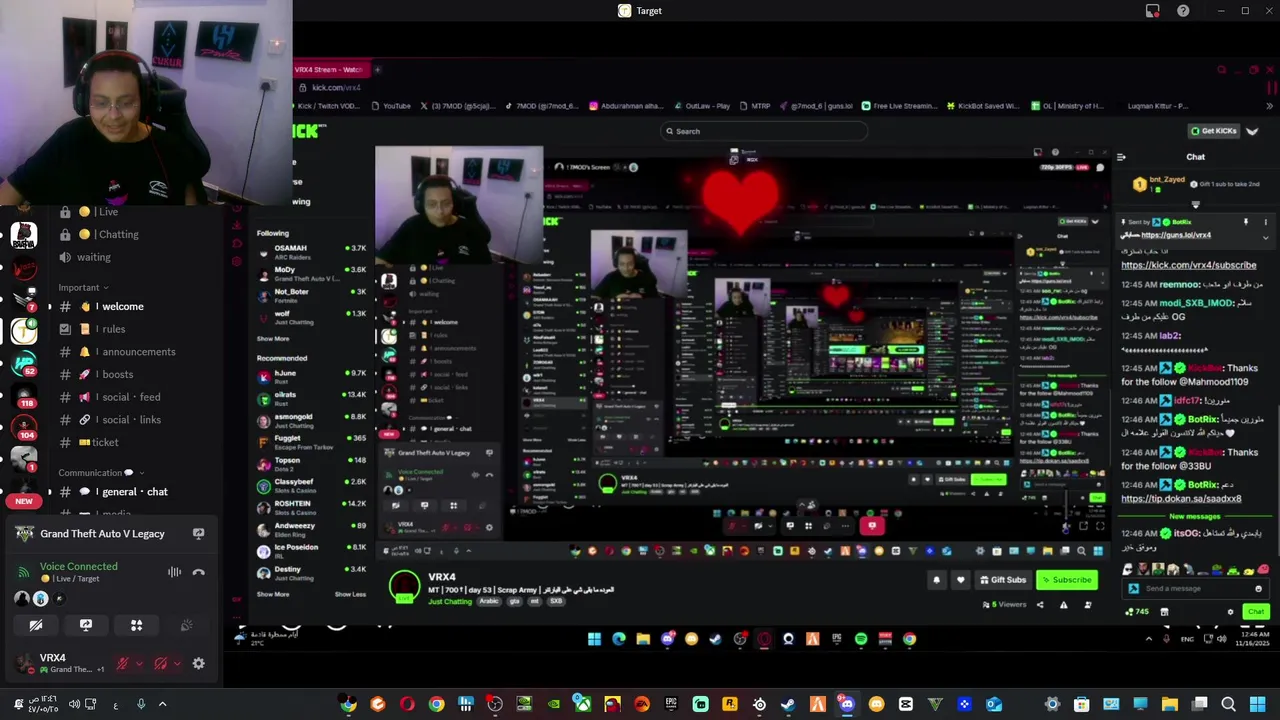Toggle system microphone in bottom tray

pos(141,704)
